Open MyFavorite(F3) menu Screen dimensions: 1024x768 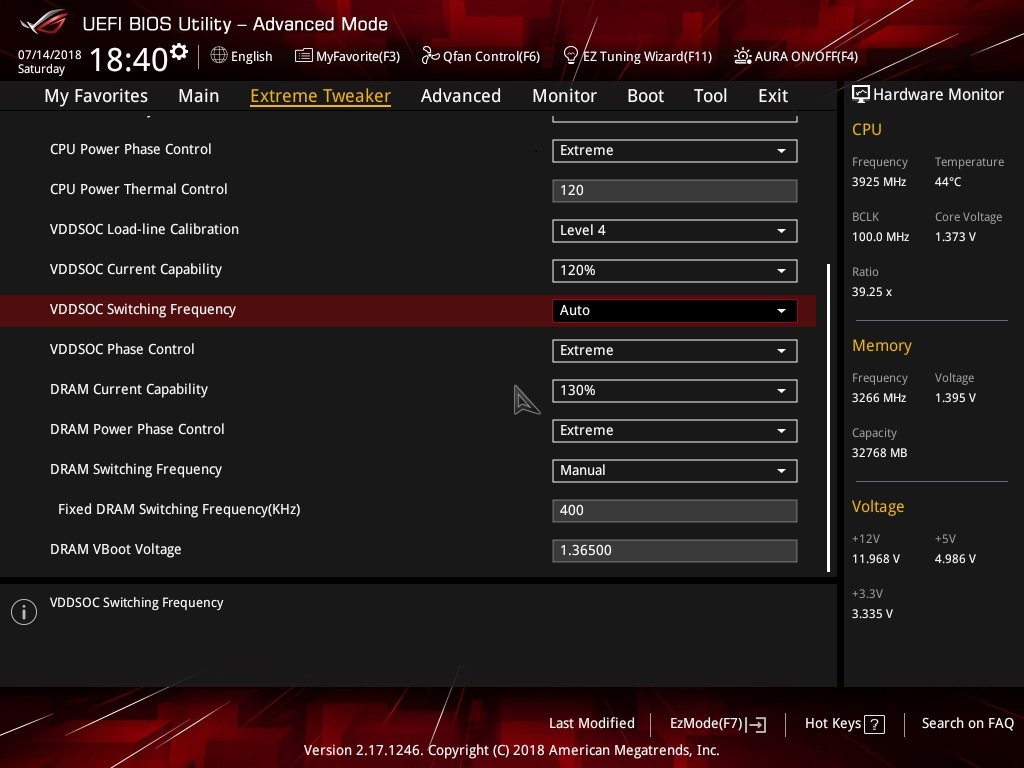point(347,56)
